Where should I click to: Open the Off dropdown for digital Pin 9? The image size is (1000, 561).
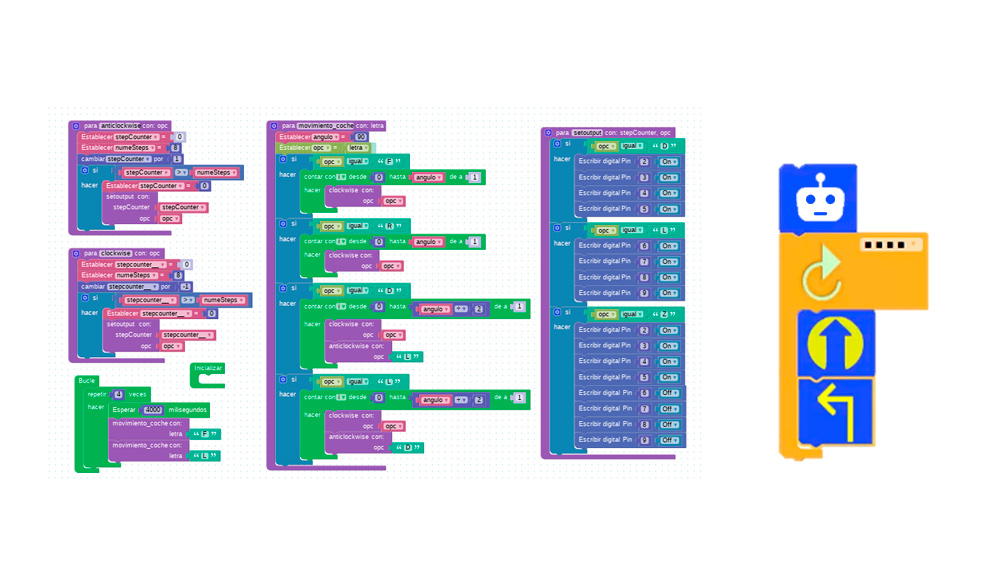670,440
